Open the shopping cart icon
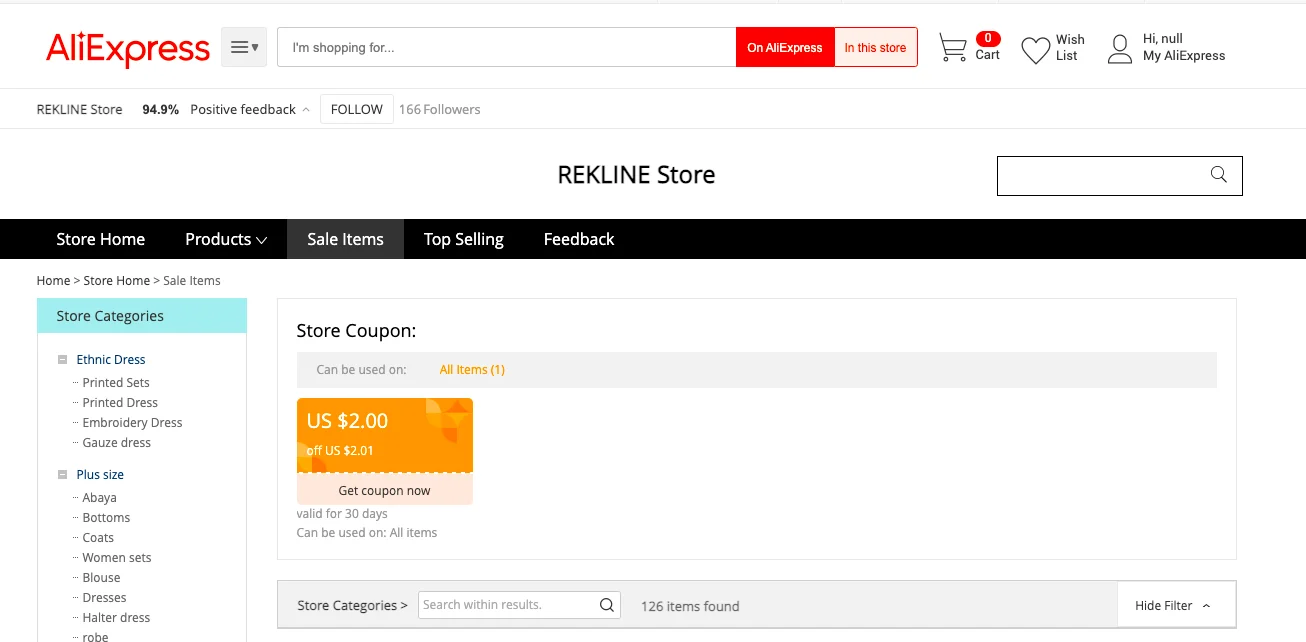 [953, 48]
